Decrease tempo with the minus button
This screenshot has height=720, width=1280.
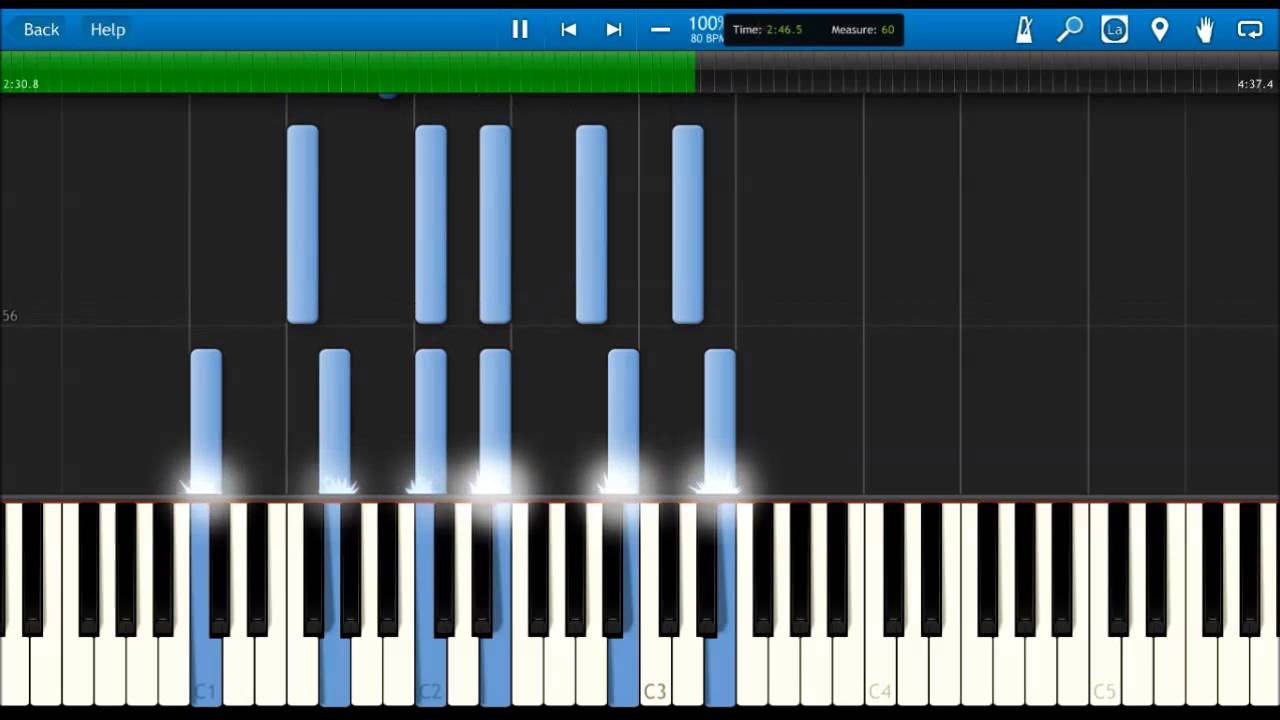660,30
